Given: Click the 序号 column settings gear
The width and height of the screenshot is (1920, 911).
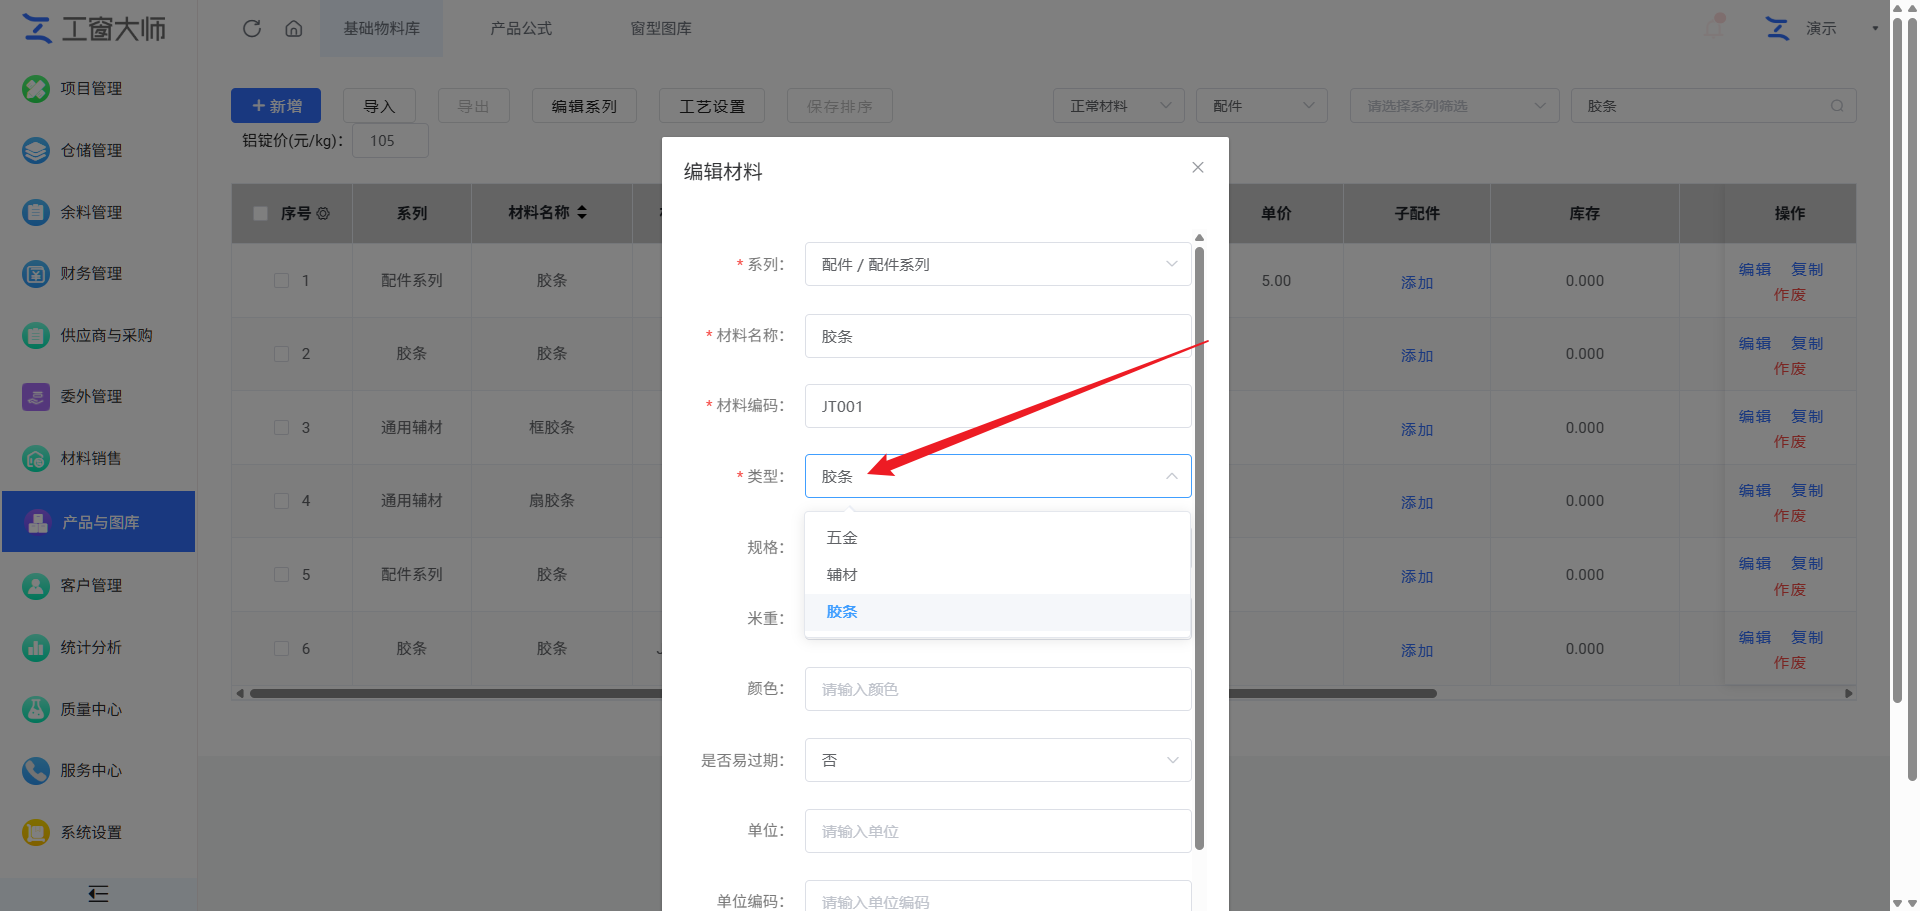Looking at the screenshot, I should coord(323,213).
